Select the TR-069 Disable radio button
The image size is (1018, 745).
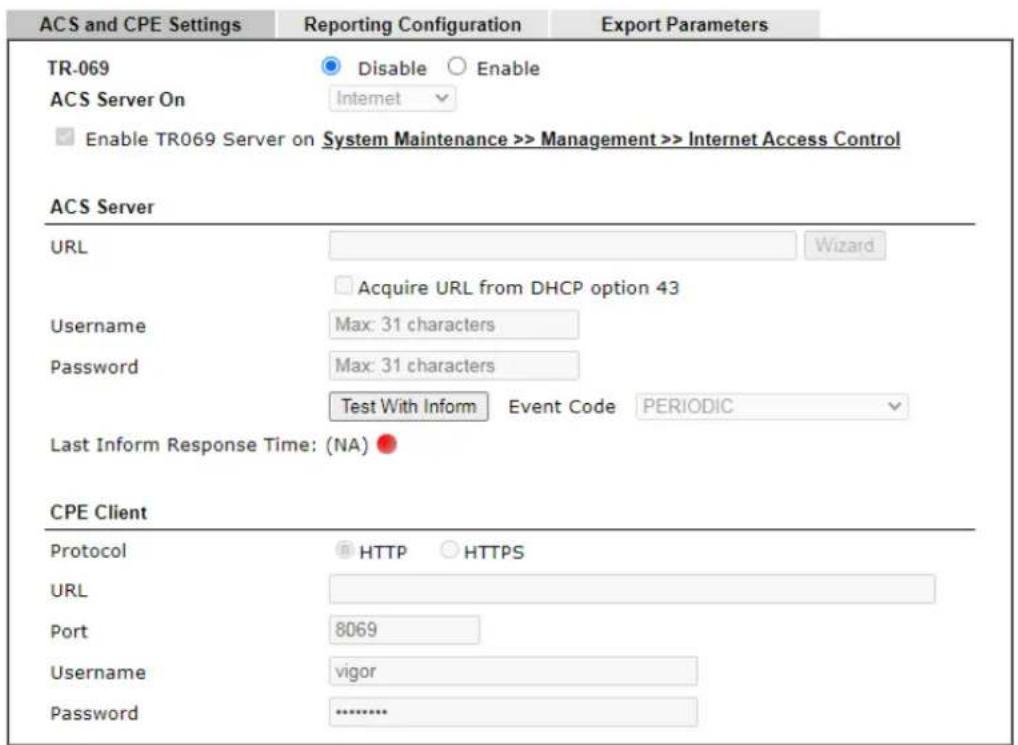click(331, 66)
